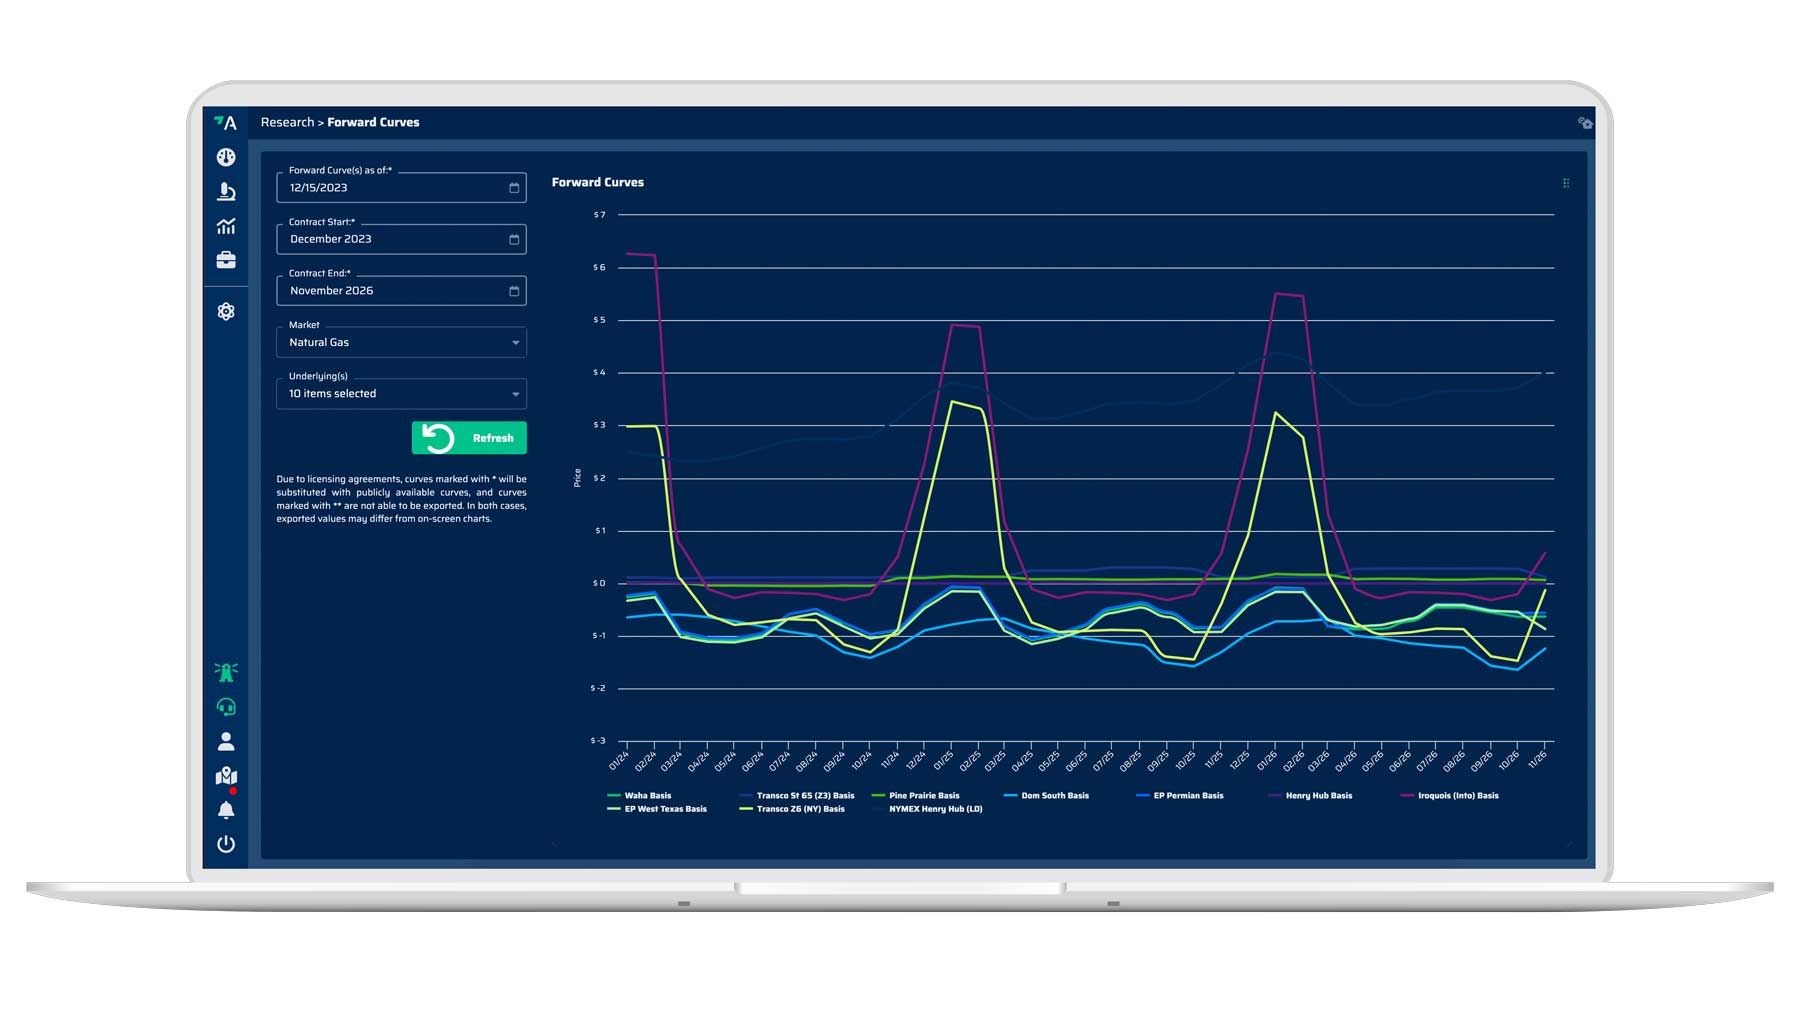Open the Market dropdown showing Natural Gas

point(401,342)
